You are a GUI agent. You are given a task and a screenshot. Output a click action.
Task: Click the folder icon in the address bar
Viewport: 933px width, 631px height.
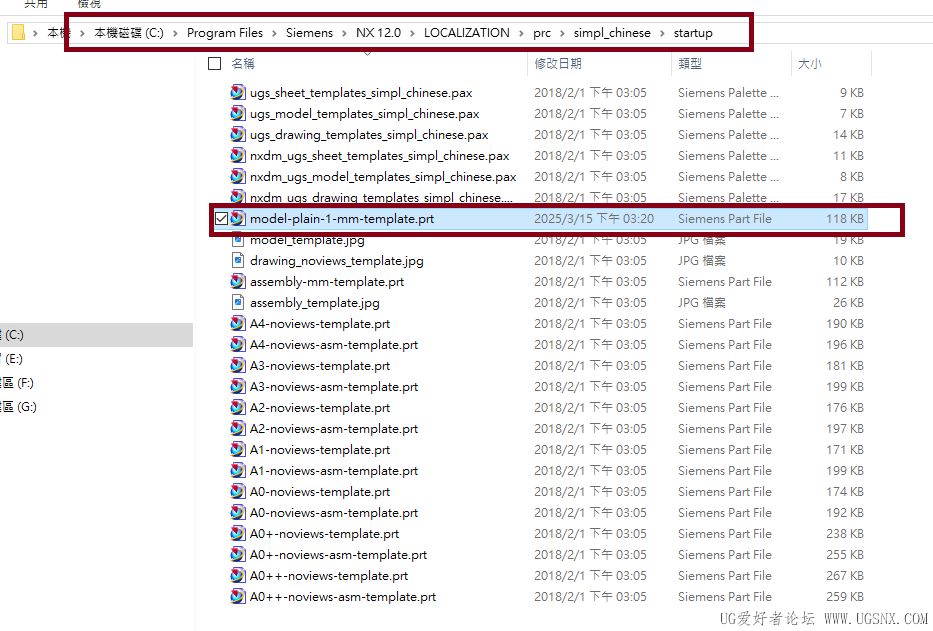(x=18, y=32)
